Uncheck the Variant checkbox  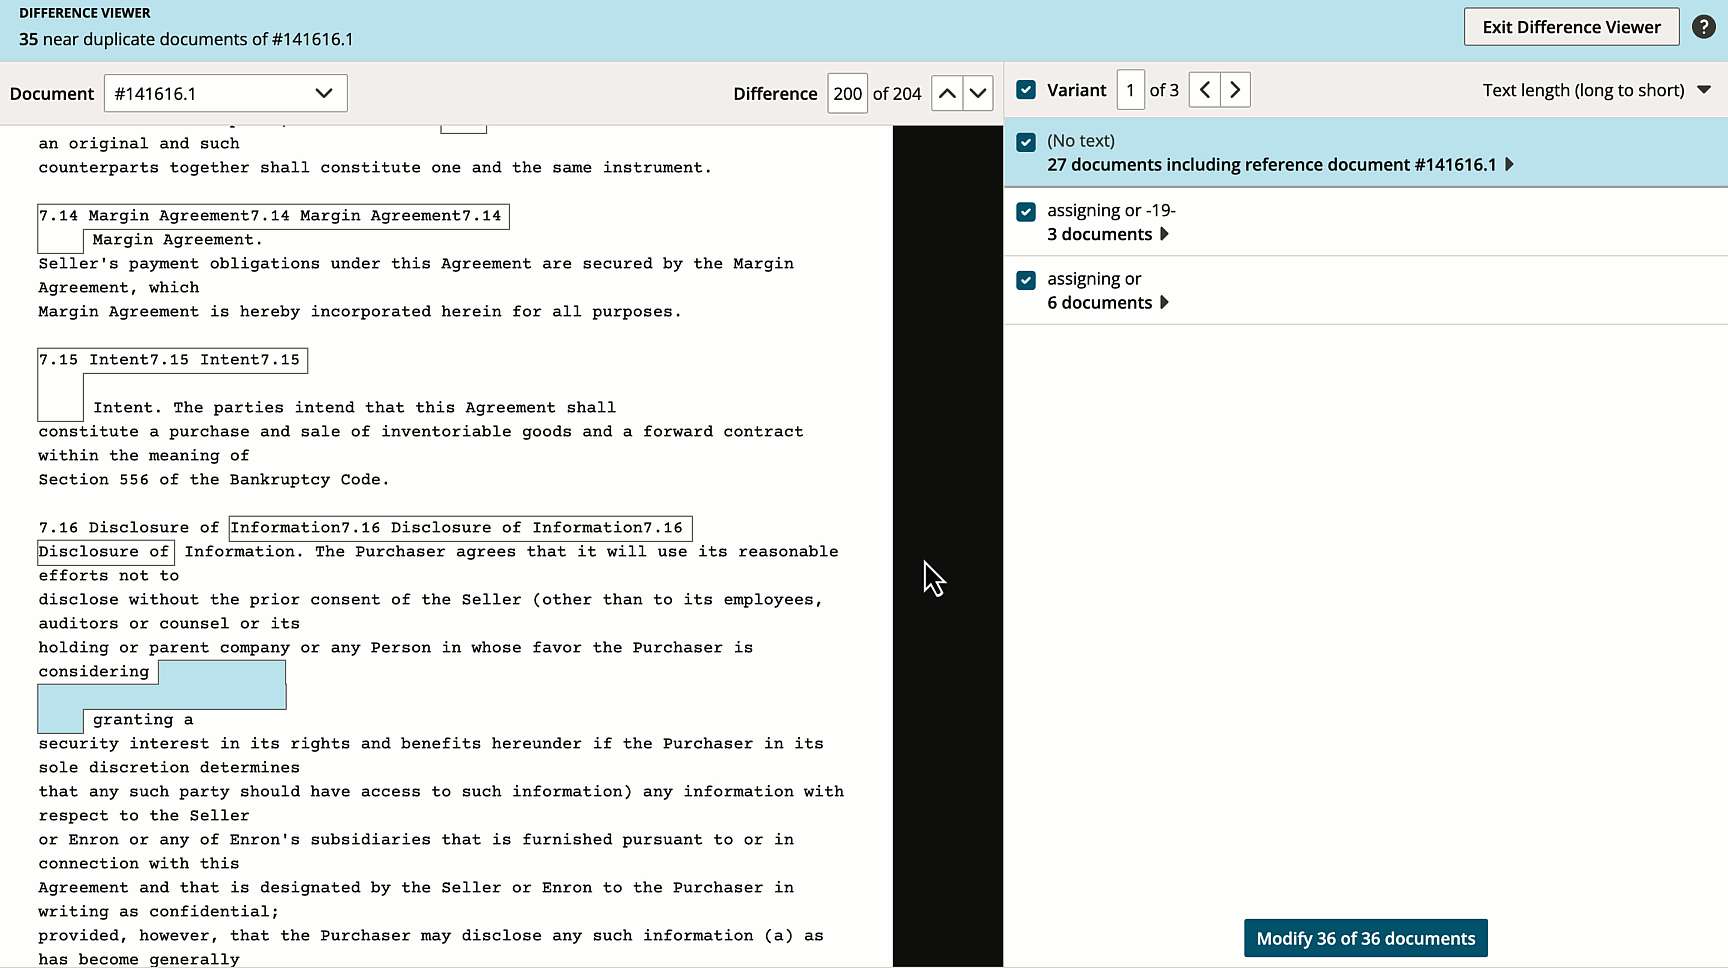coord(1026,89)
